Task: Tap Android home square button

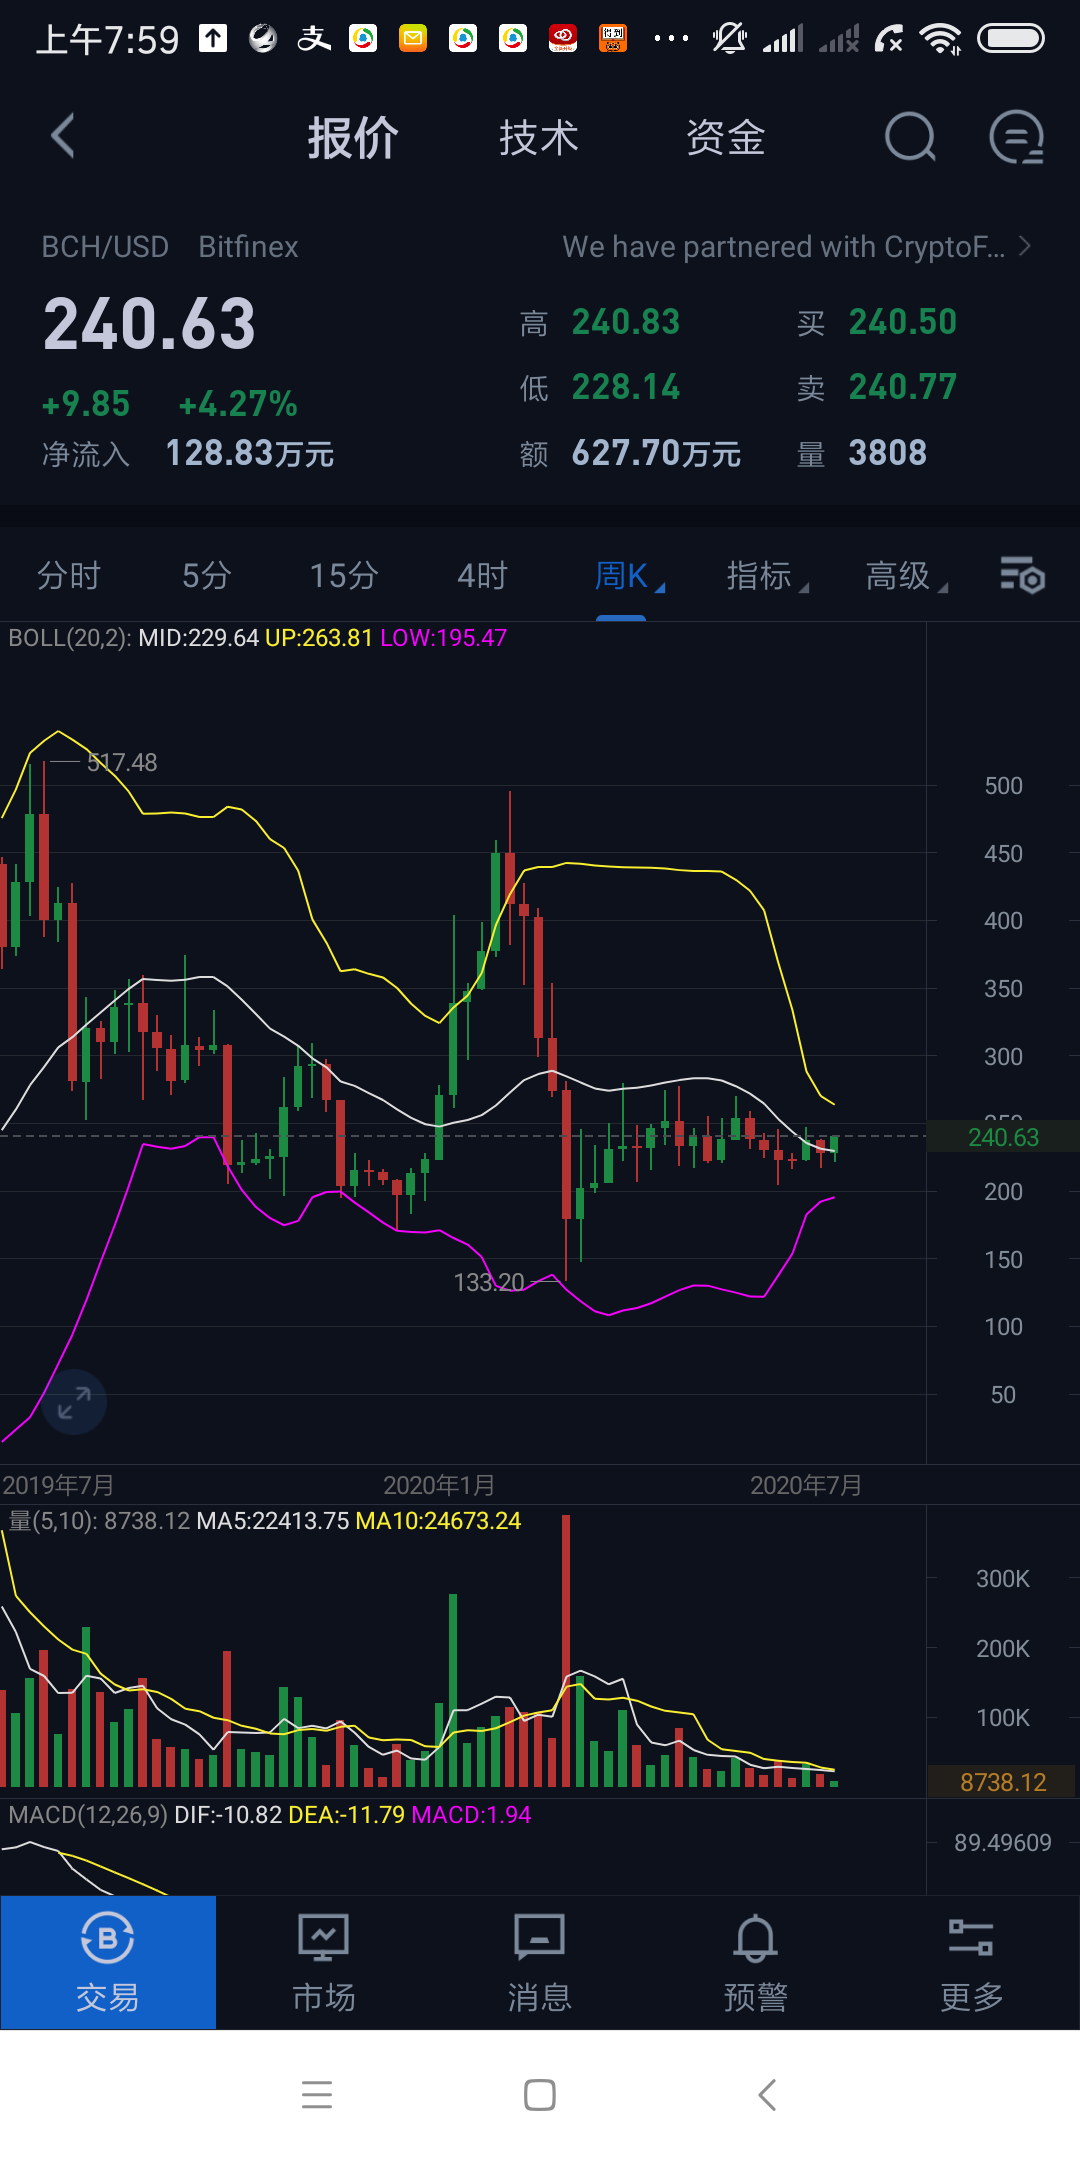Action: pos(540,2094)
